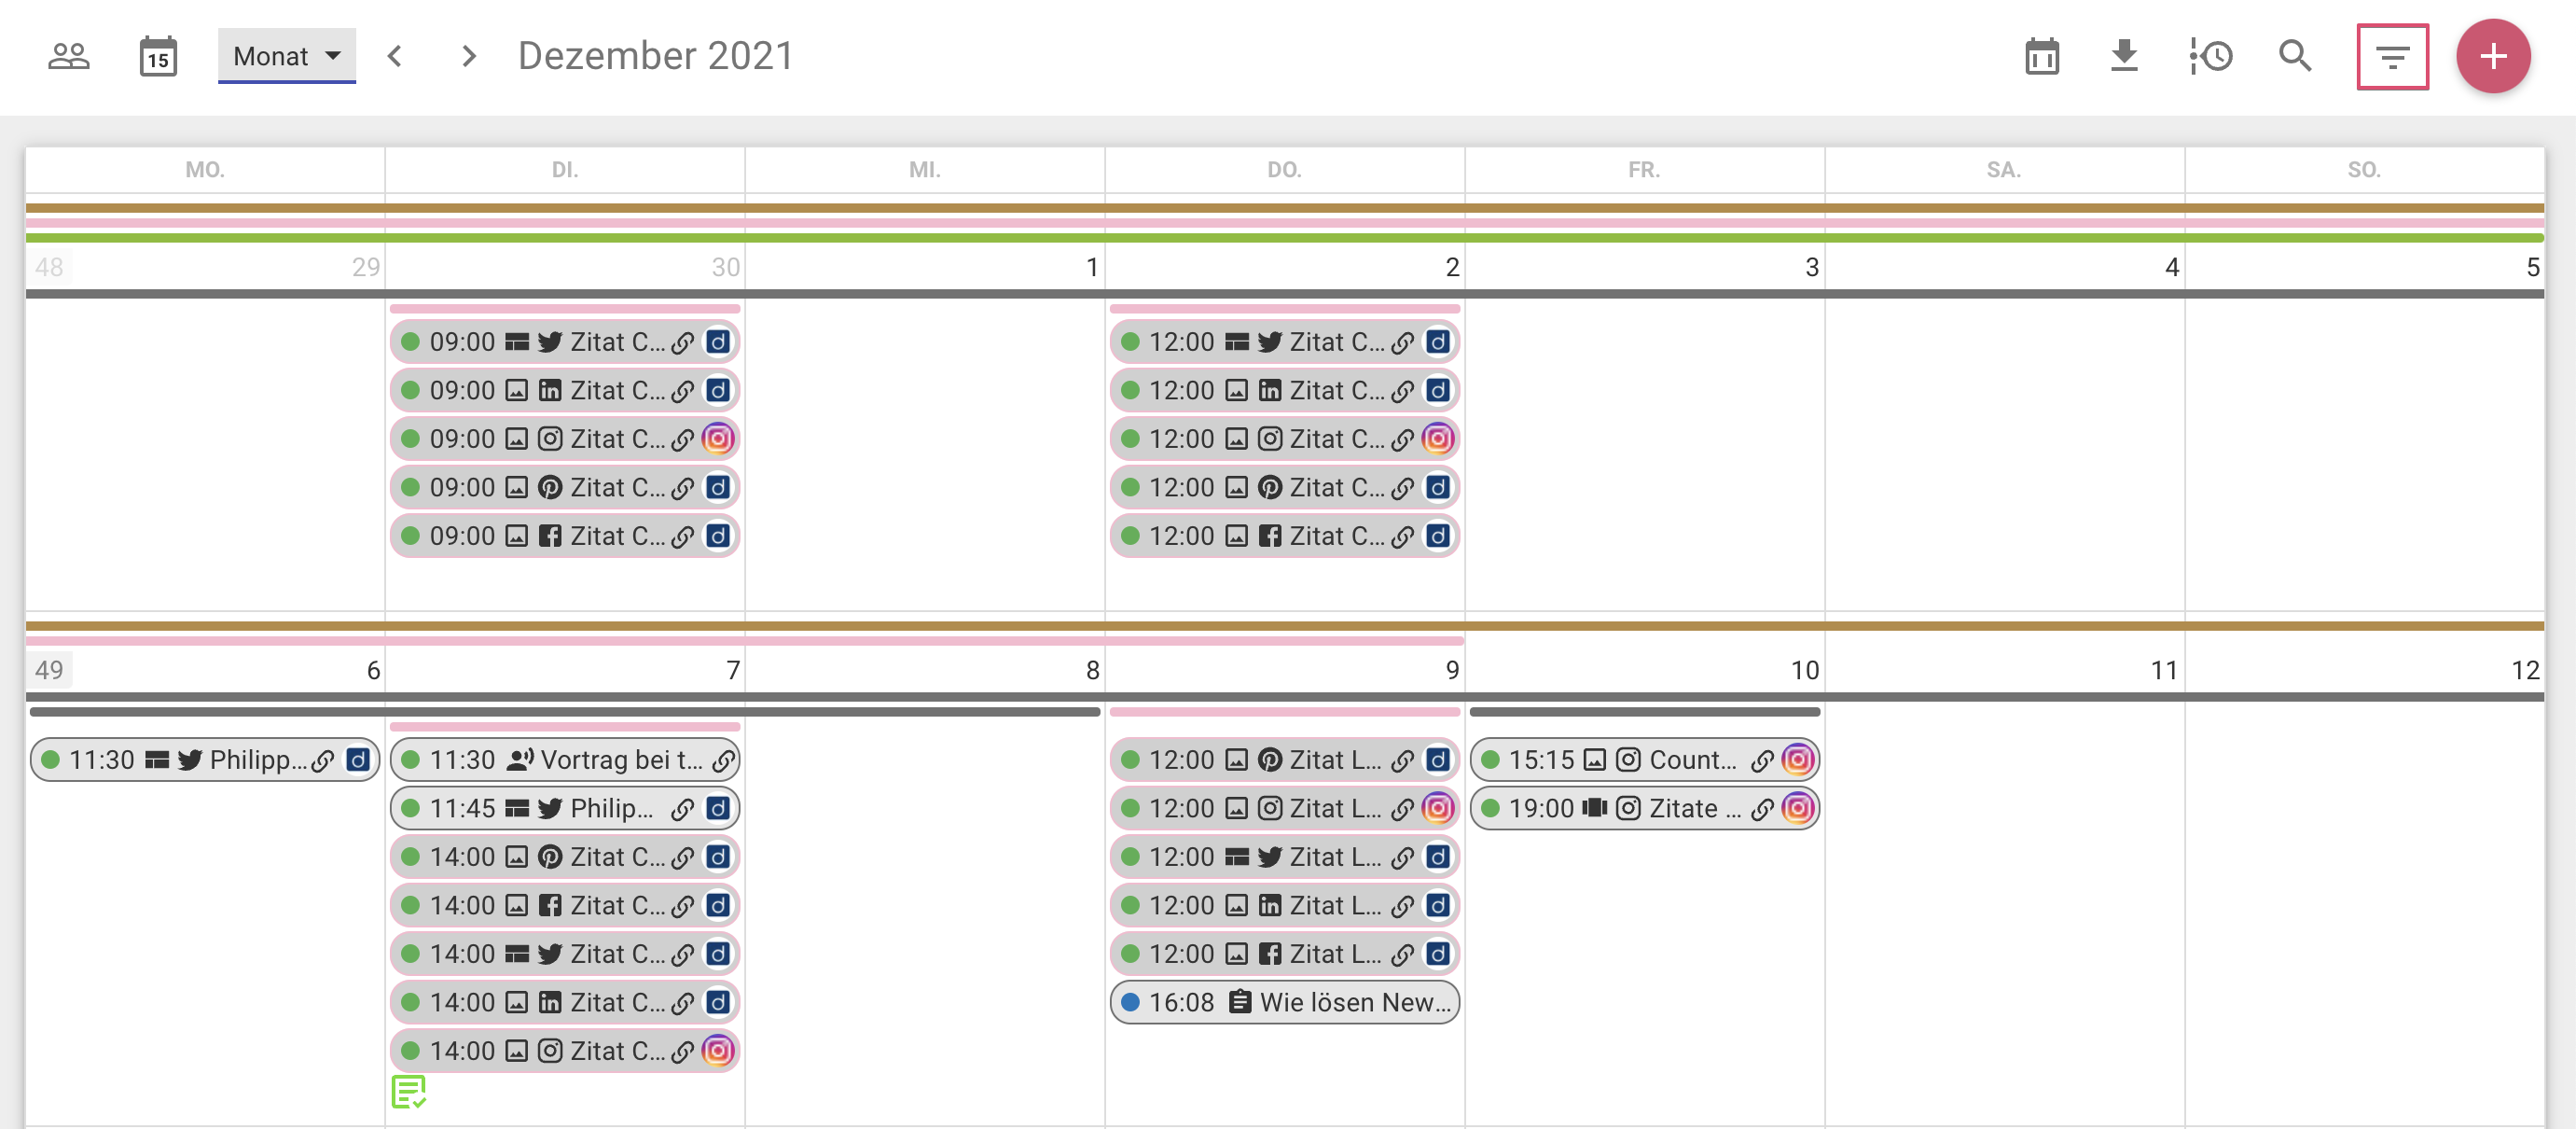This screenshot has height=1129, width=2576.
Task: Go to previous month arrow
Action: [395, 57]
